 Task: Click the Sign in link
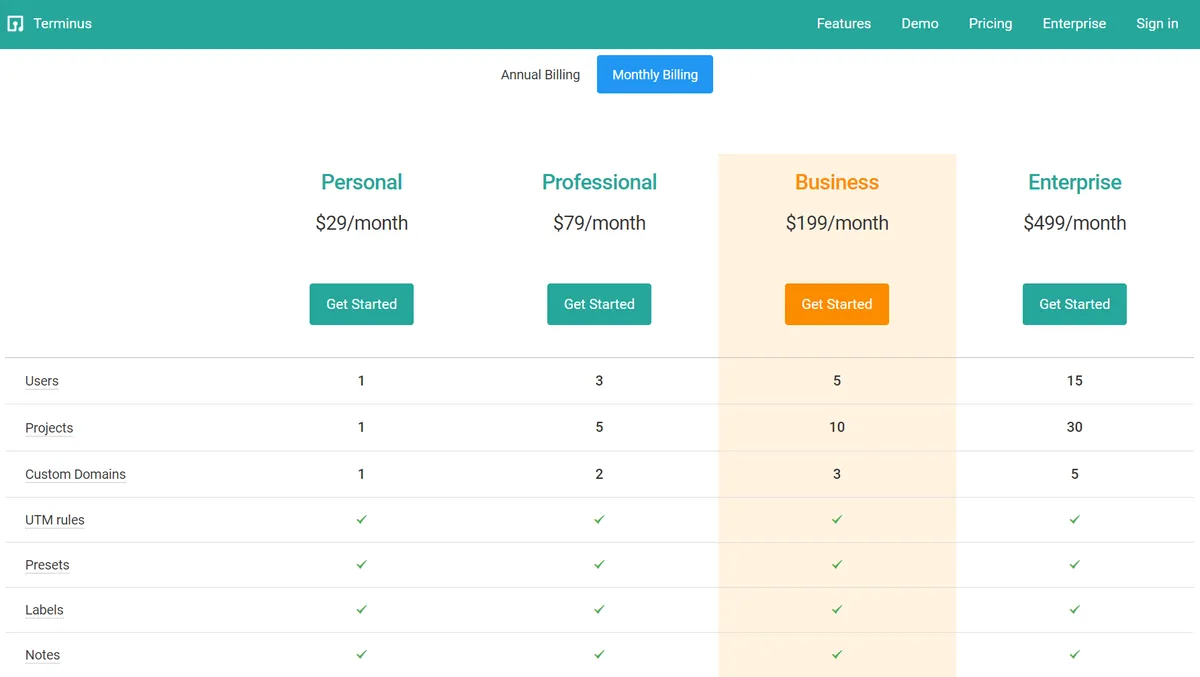1156,24
